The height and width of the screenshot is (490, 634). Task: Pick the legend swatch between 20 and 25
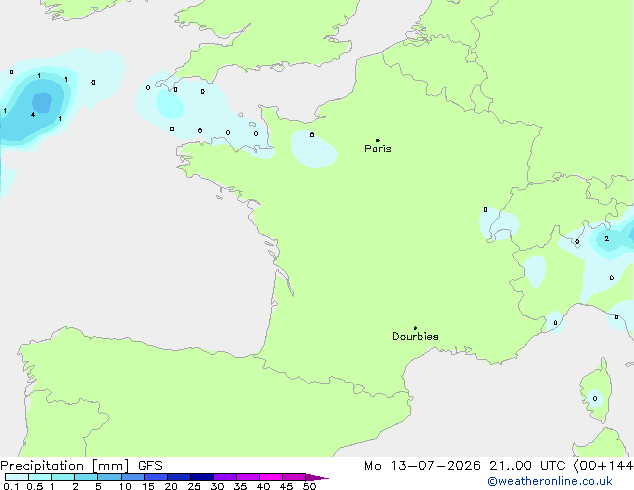click(179, 477)
